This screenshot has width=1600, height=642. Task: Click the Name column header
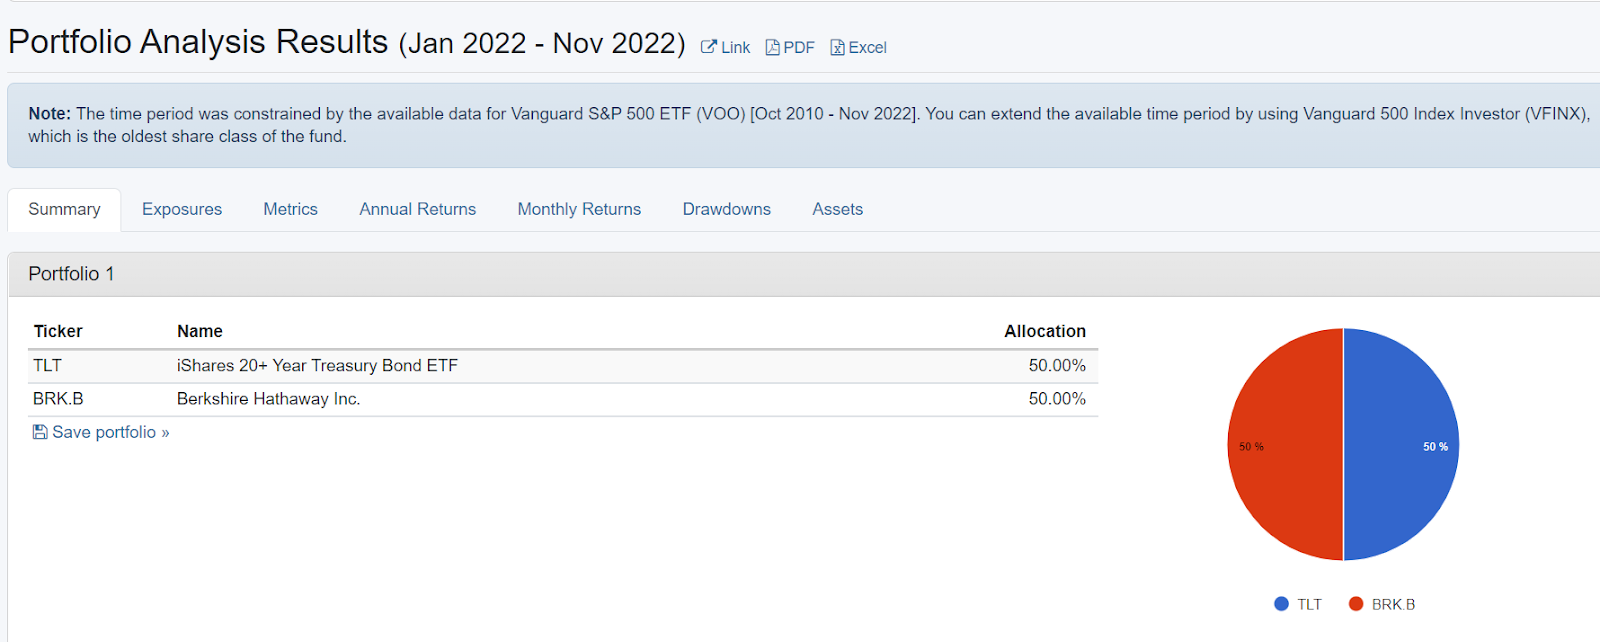pyautogui.click(x=200, y=331)
